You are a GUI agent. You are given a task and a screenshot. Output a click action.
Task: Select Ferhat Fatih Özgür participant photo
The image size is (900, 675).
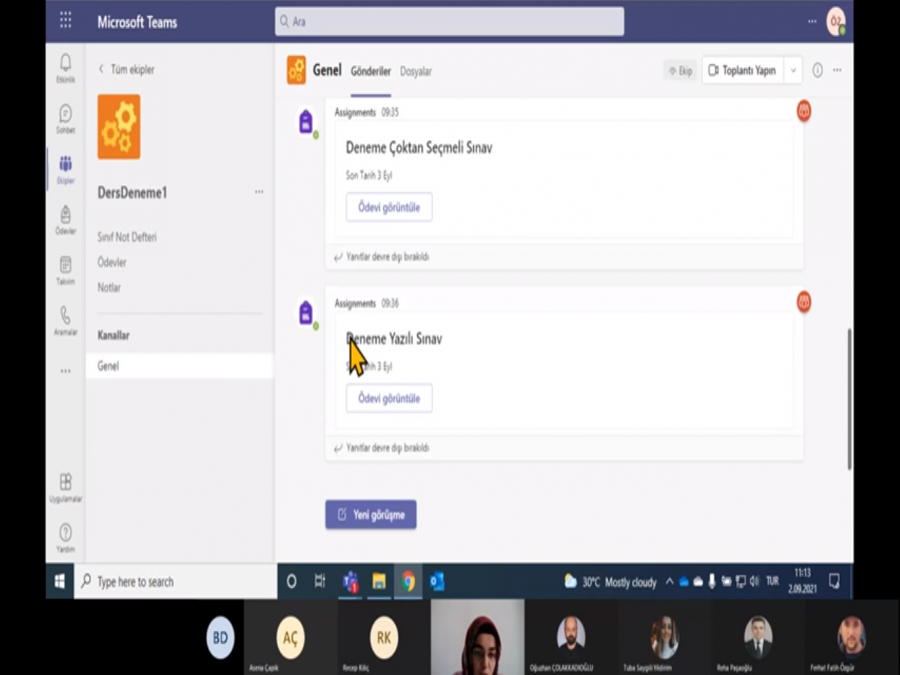(x=851, y=637)
